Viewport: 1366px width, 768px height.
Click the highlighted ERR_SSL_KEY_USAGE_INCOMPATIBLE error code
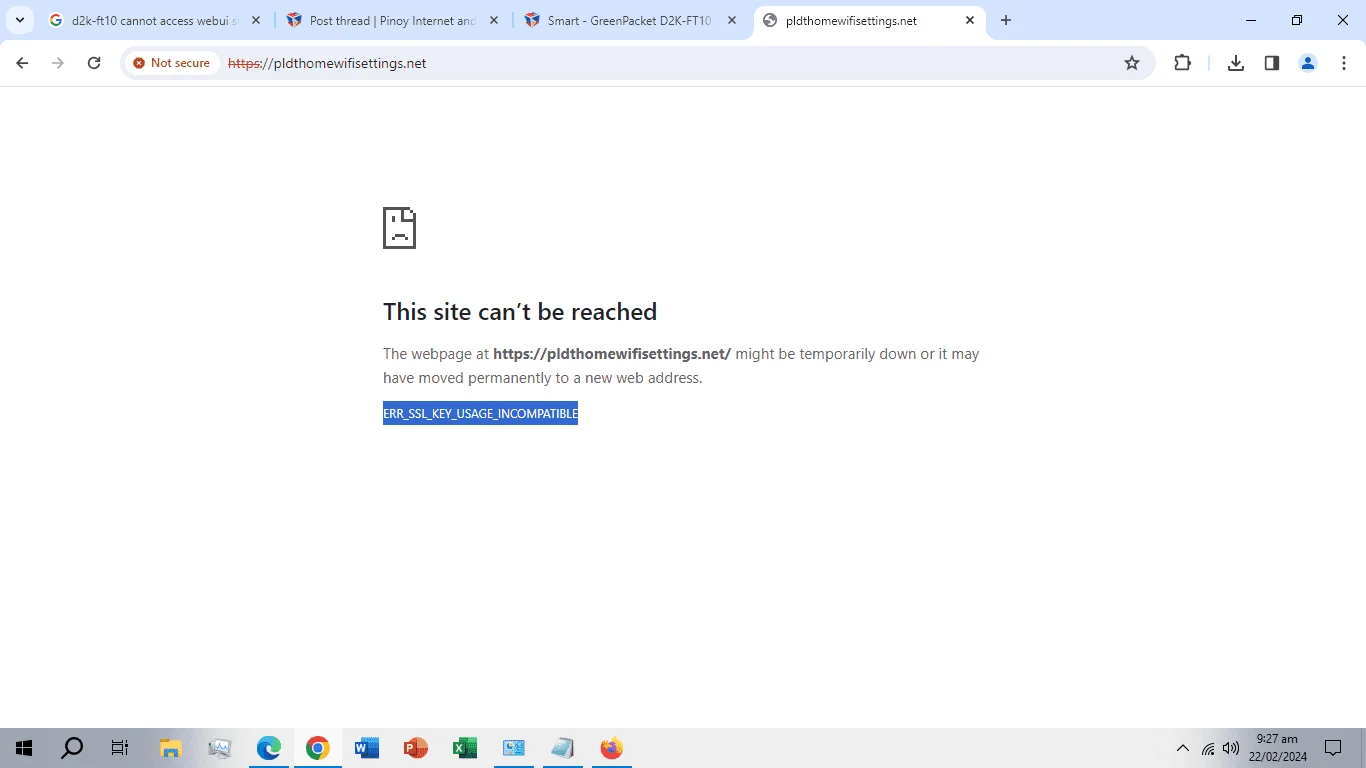[x=480, y=414]
